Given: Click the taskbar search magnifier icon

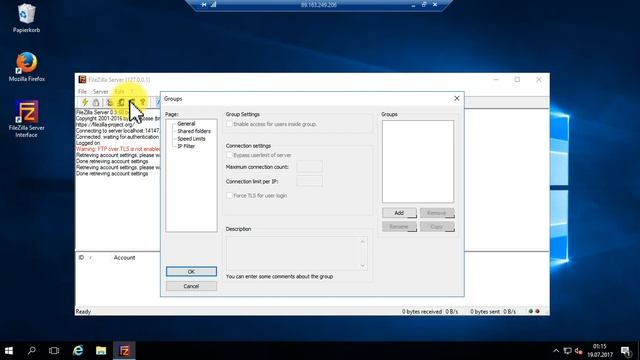Looking at the screenshot, I should click(x=31, y=351).
